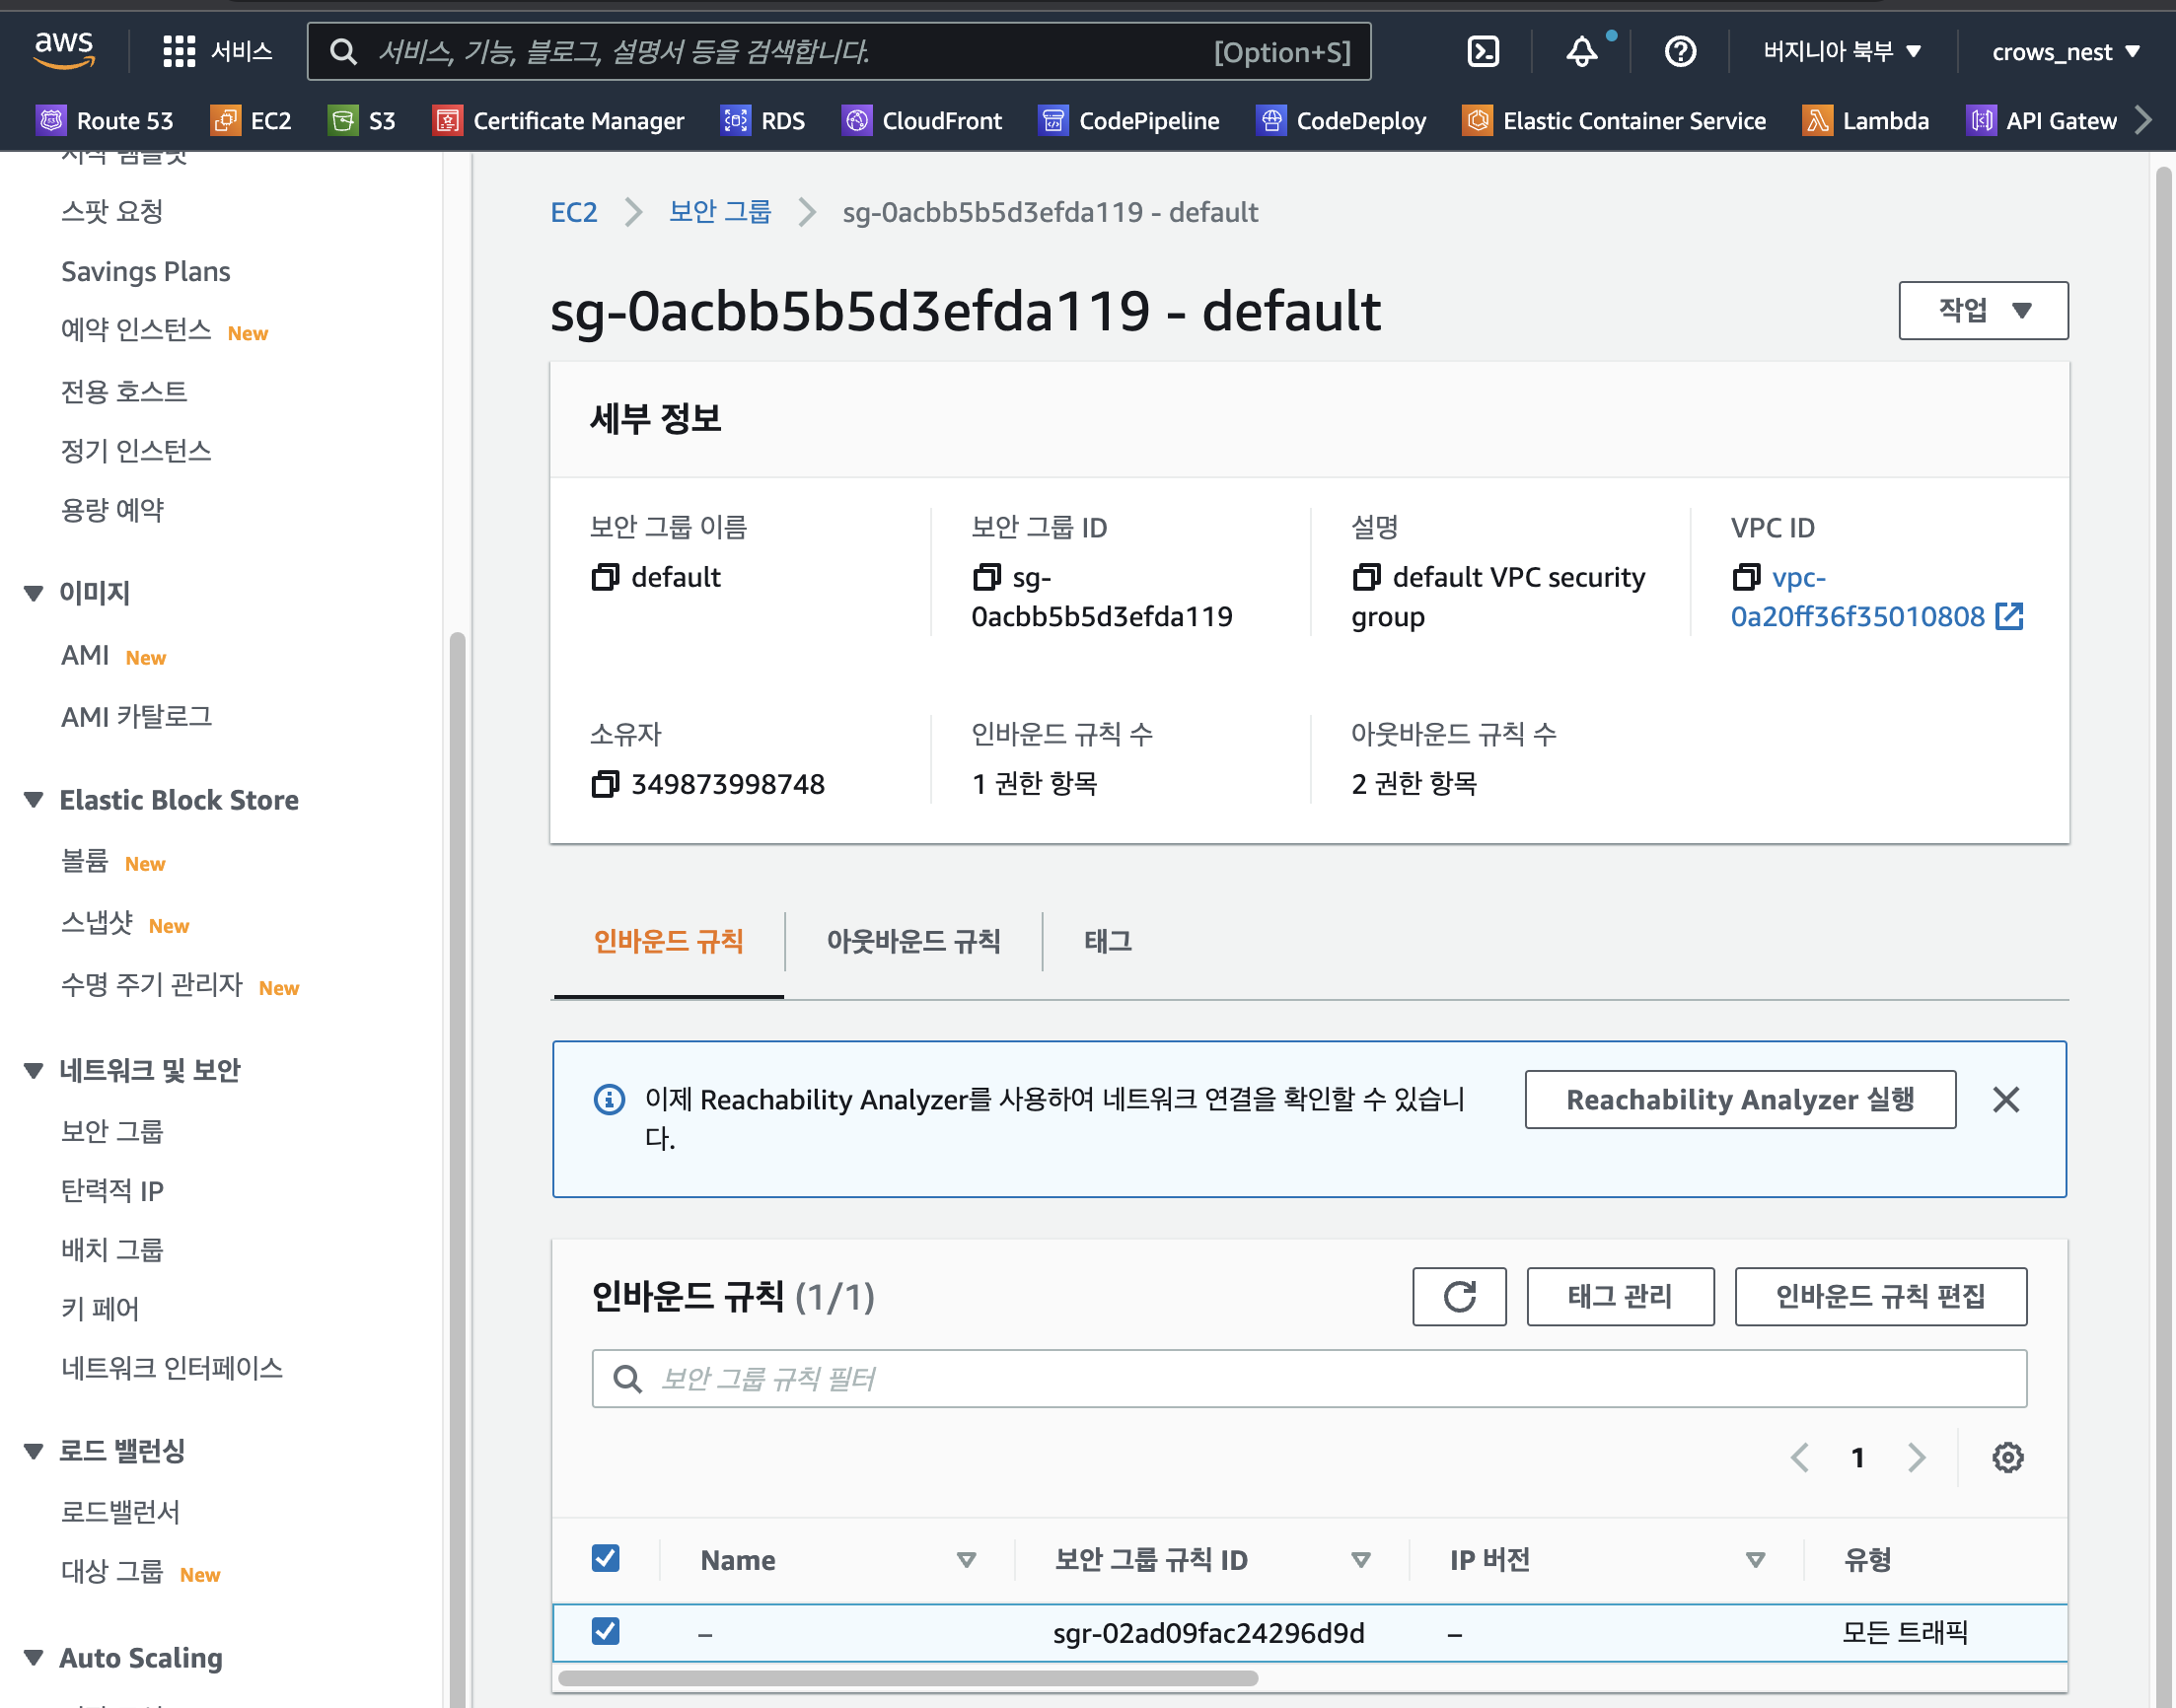The image size is (2176, 1708).
Task: Switch to the 아웃바운드 규칙 tab
Action: (x=913, y=941)
